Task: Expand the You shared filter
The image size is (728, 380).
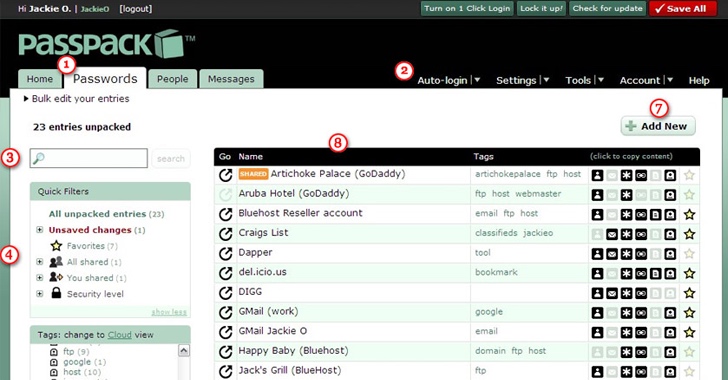Action: pyautogui.click(x=40, y=277)
